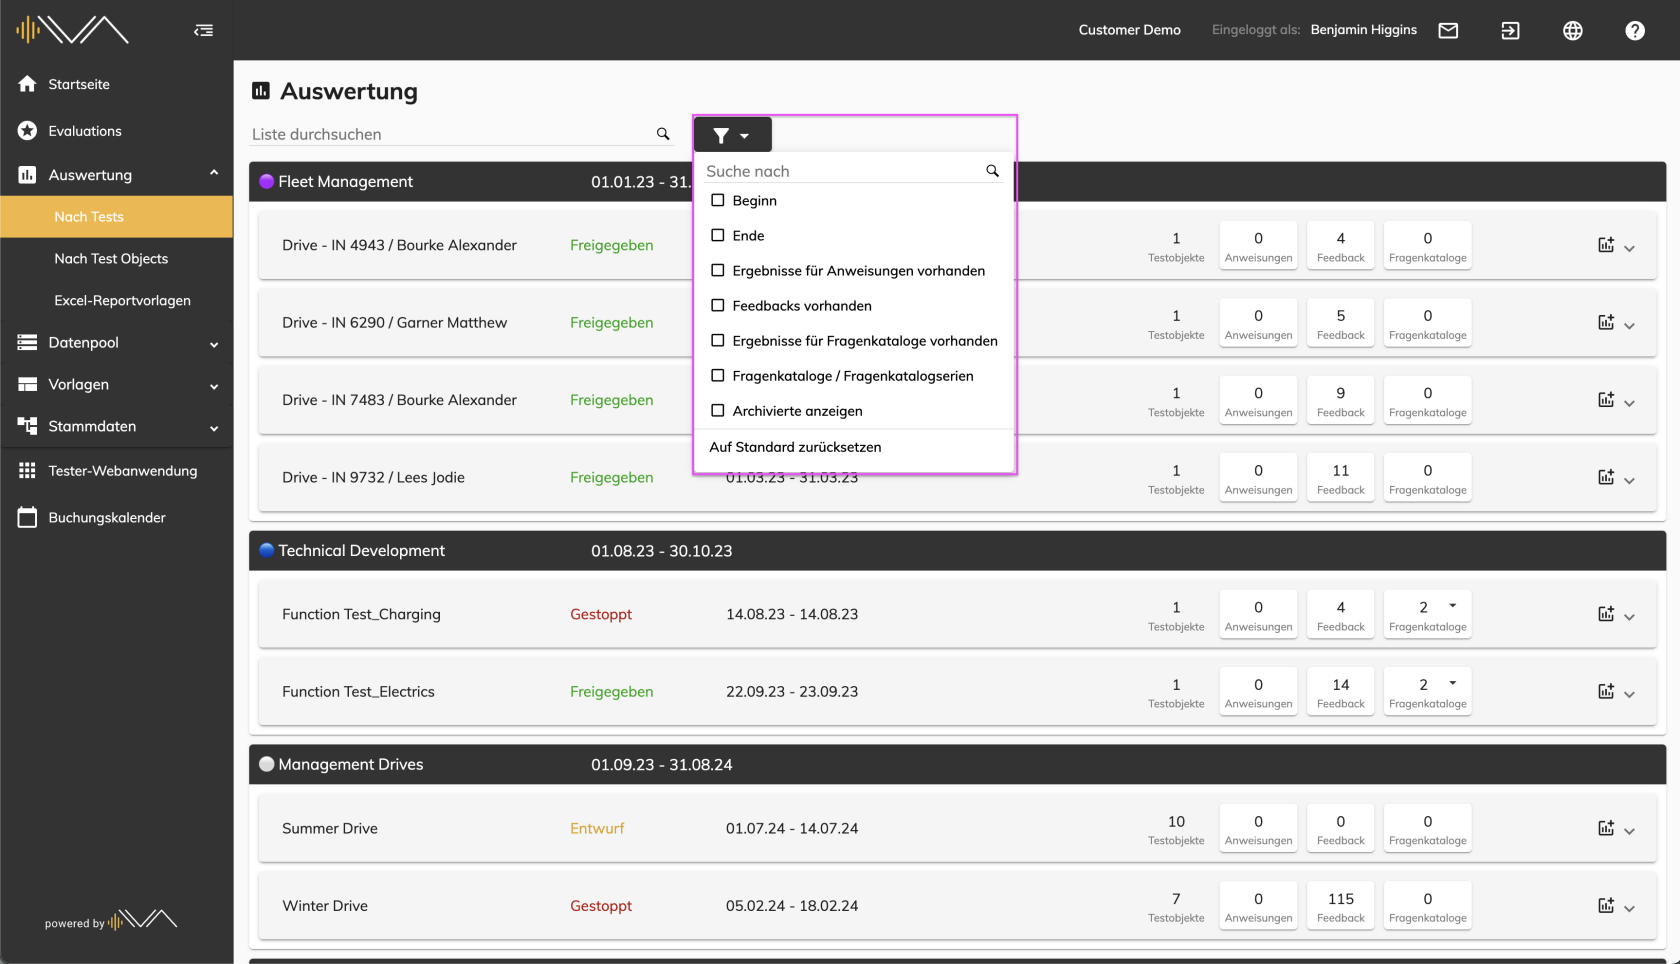Expand row Drive IN 7483 chevron
1680x964 pixels.
tap(1629, 403)
